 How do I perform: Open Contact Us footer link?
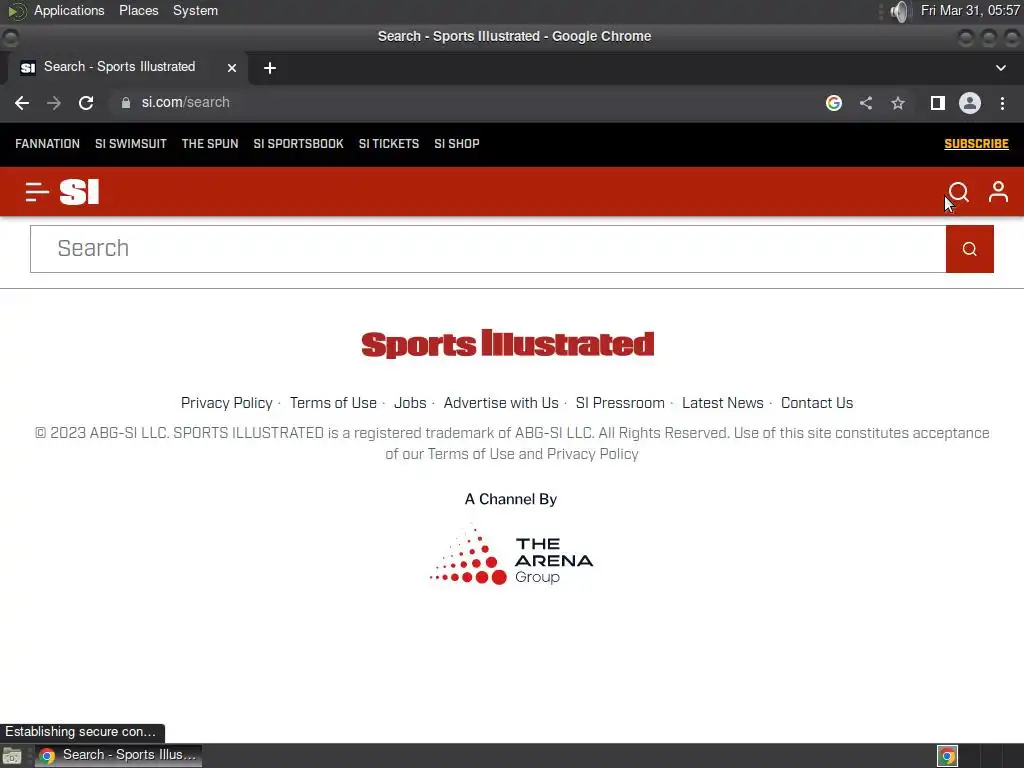pos(817,403)
